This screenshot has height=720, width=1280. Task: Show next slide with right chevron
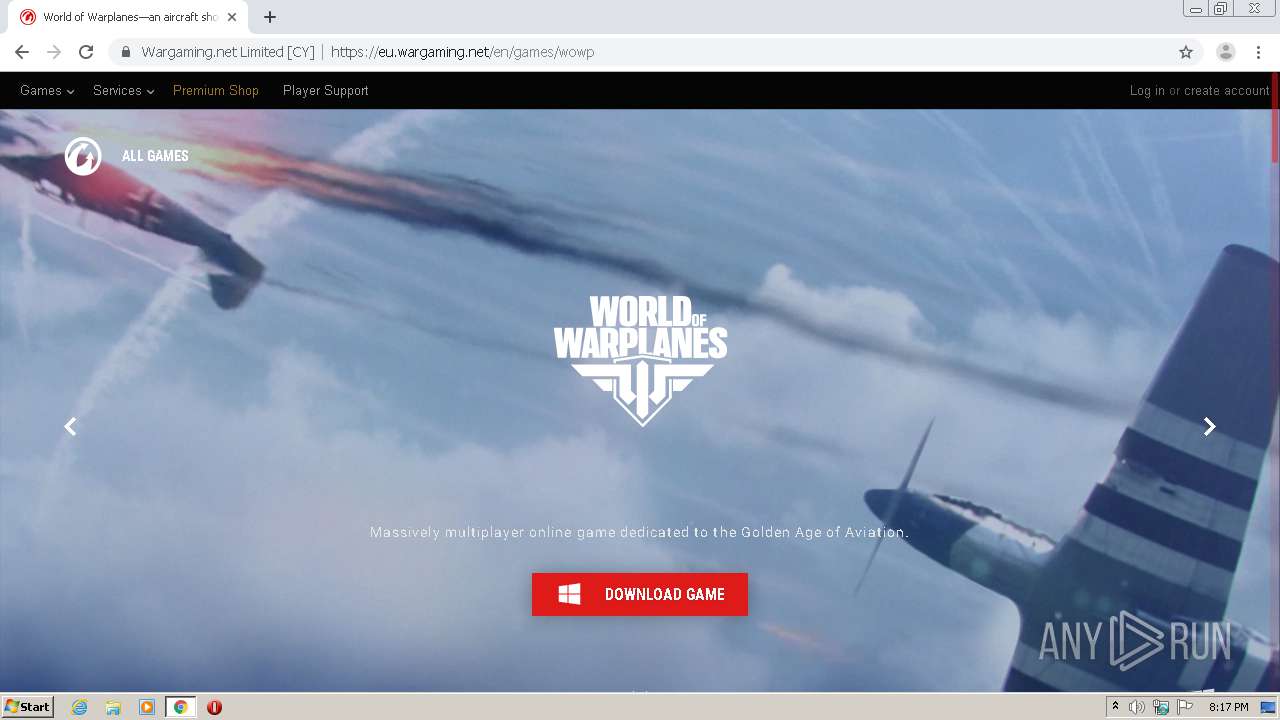(1209, 427)
